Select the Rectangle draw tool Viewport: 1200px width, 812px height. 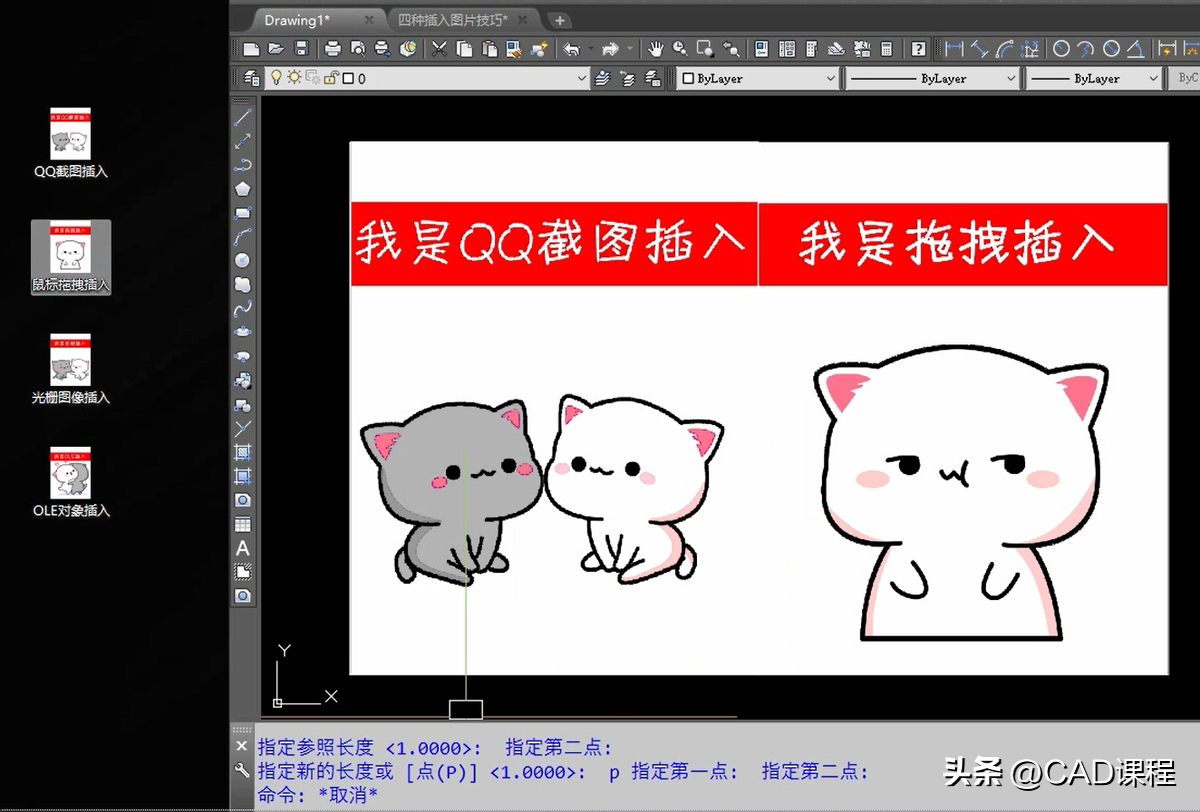coord(242,213)
